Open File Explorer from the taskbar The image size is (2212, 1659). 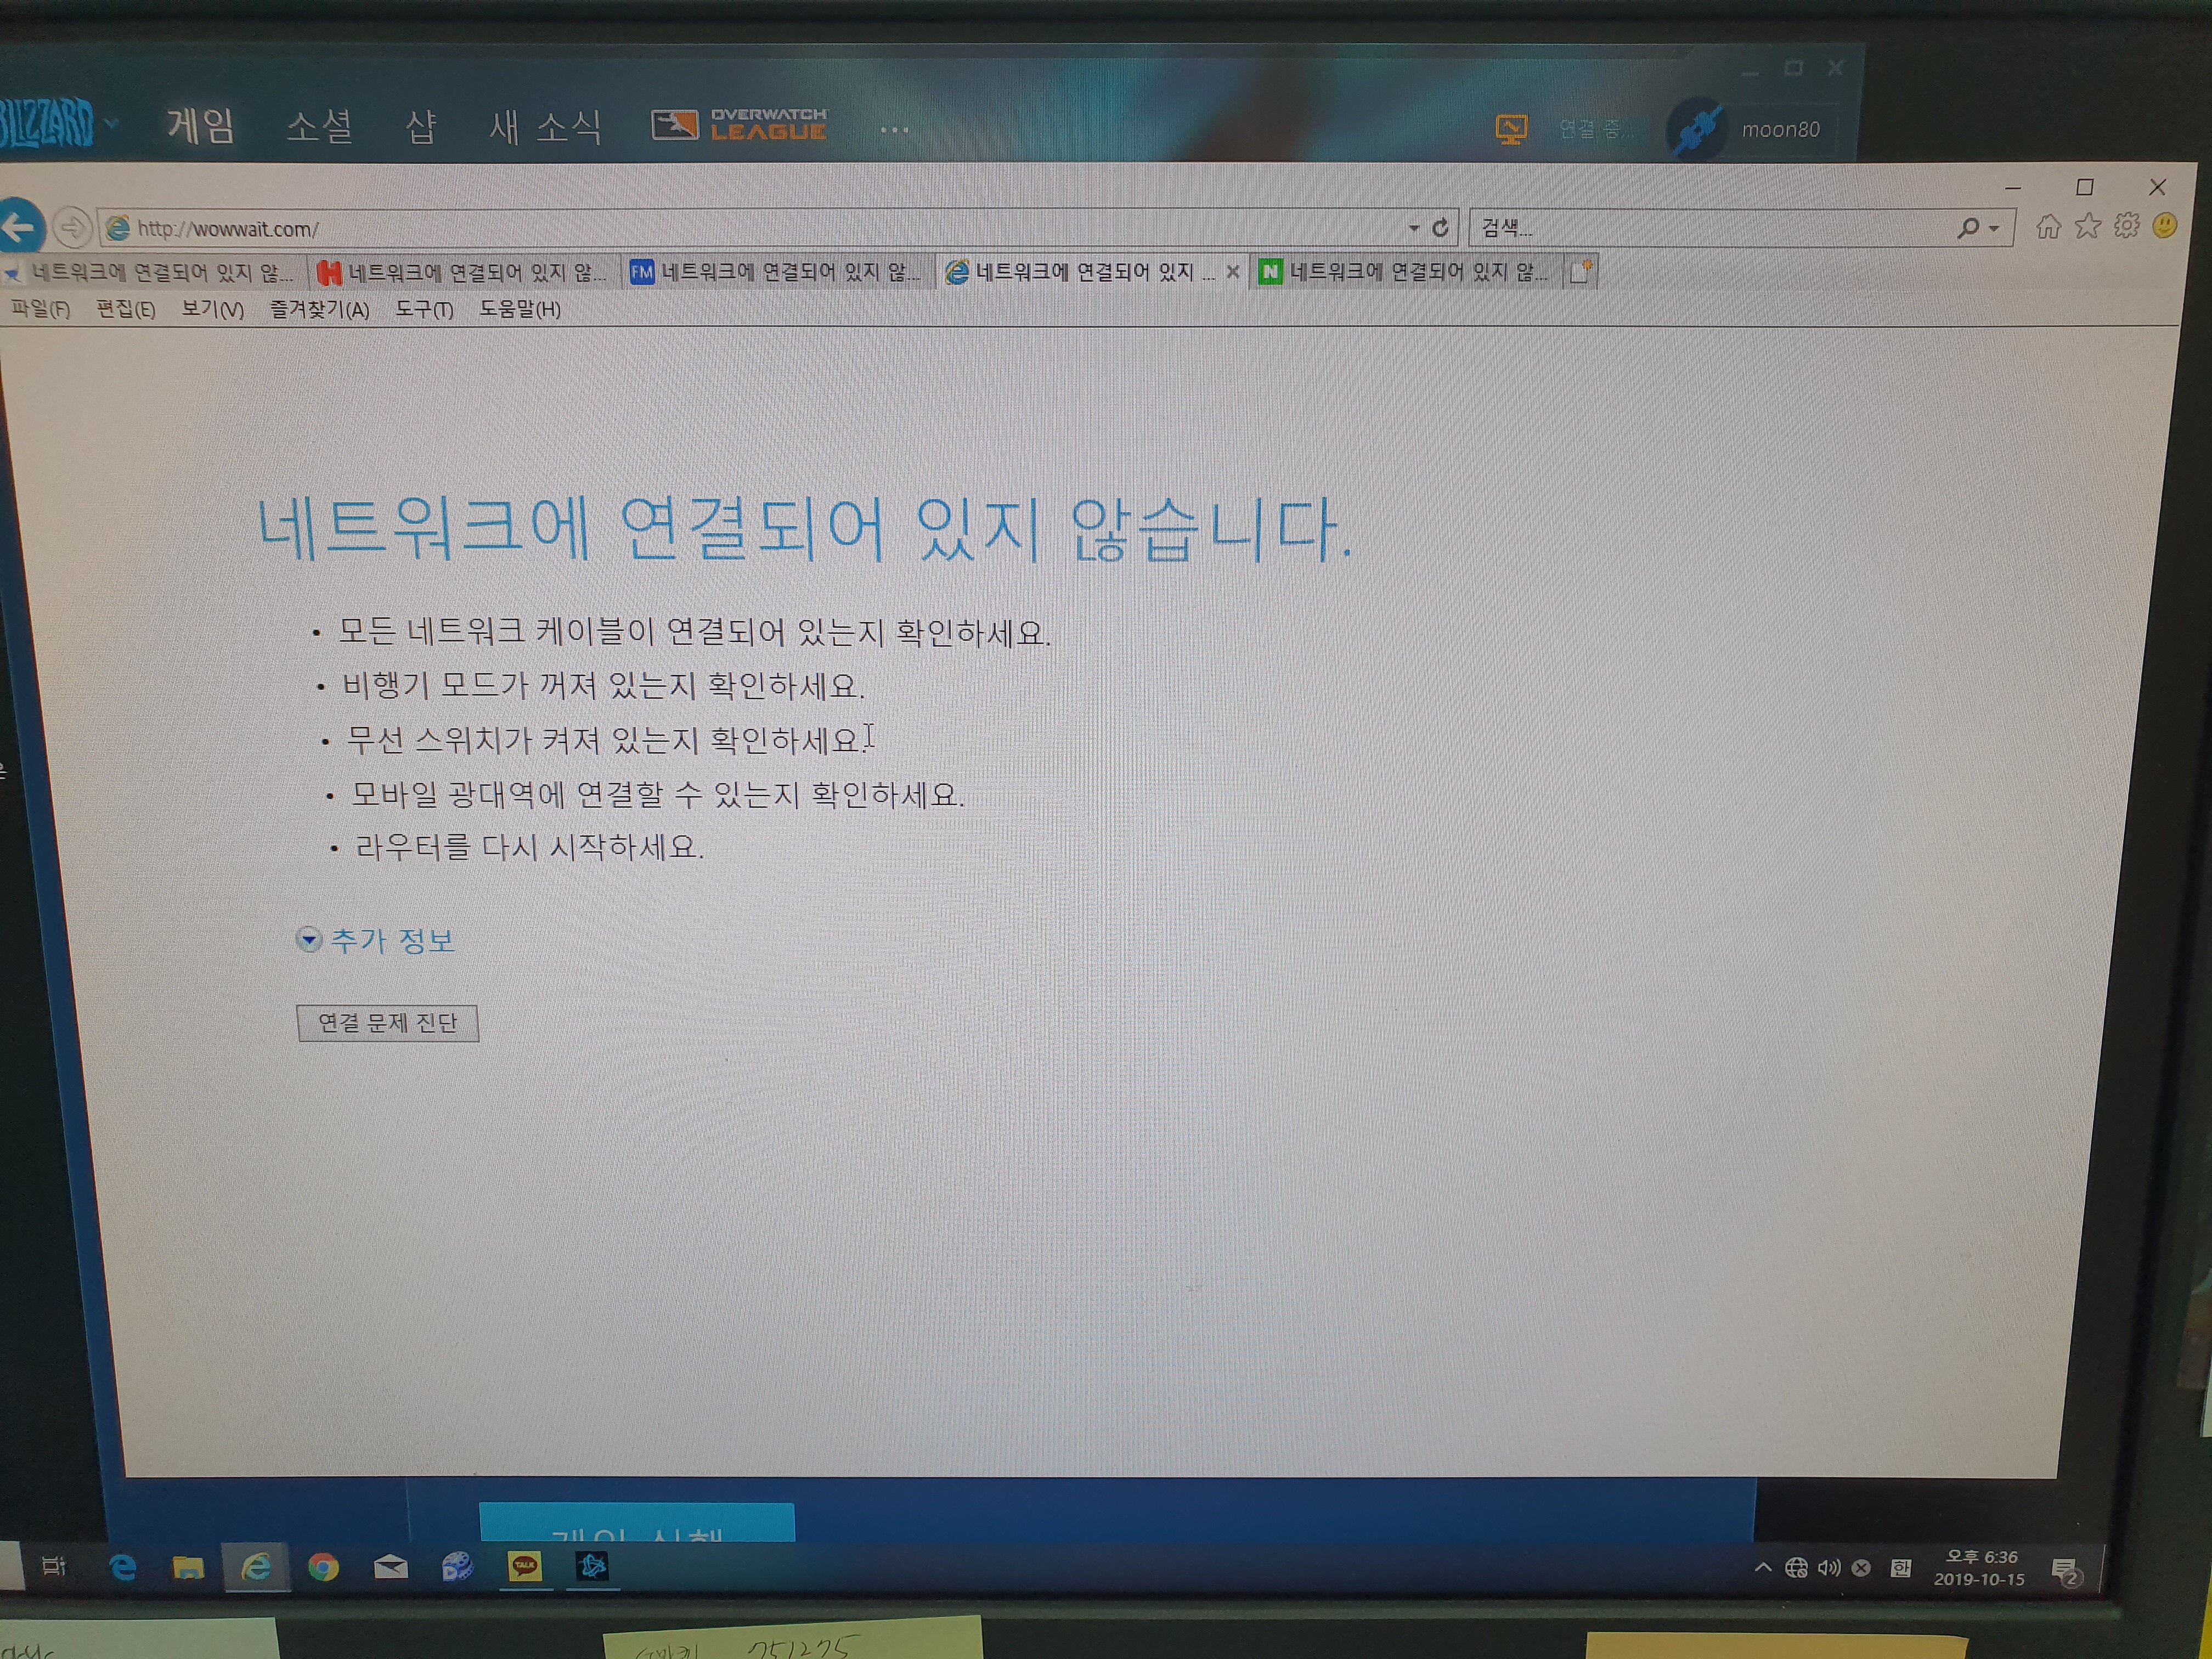[x=188, y=1567]
